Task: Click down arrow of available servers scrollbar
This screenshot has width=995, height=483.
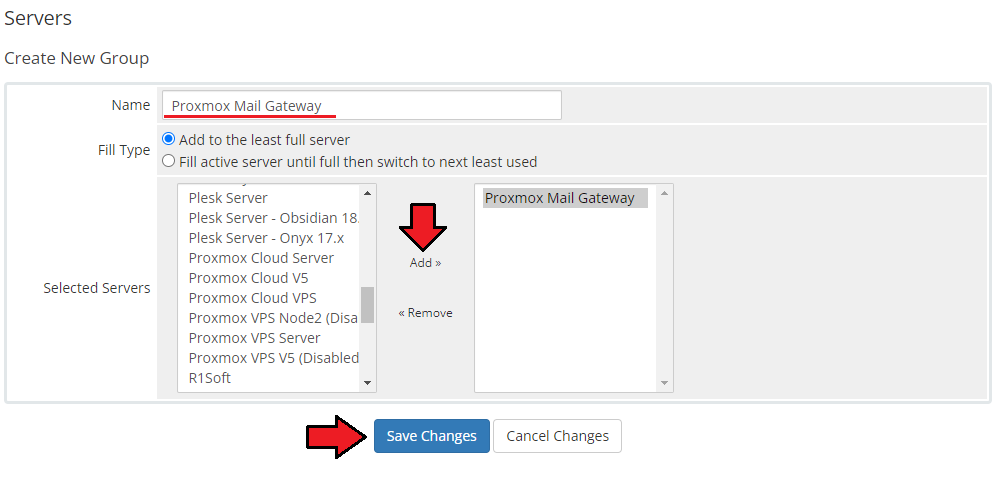Action: pyautogui.click(x=367, y=383)
